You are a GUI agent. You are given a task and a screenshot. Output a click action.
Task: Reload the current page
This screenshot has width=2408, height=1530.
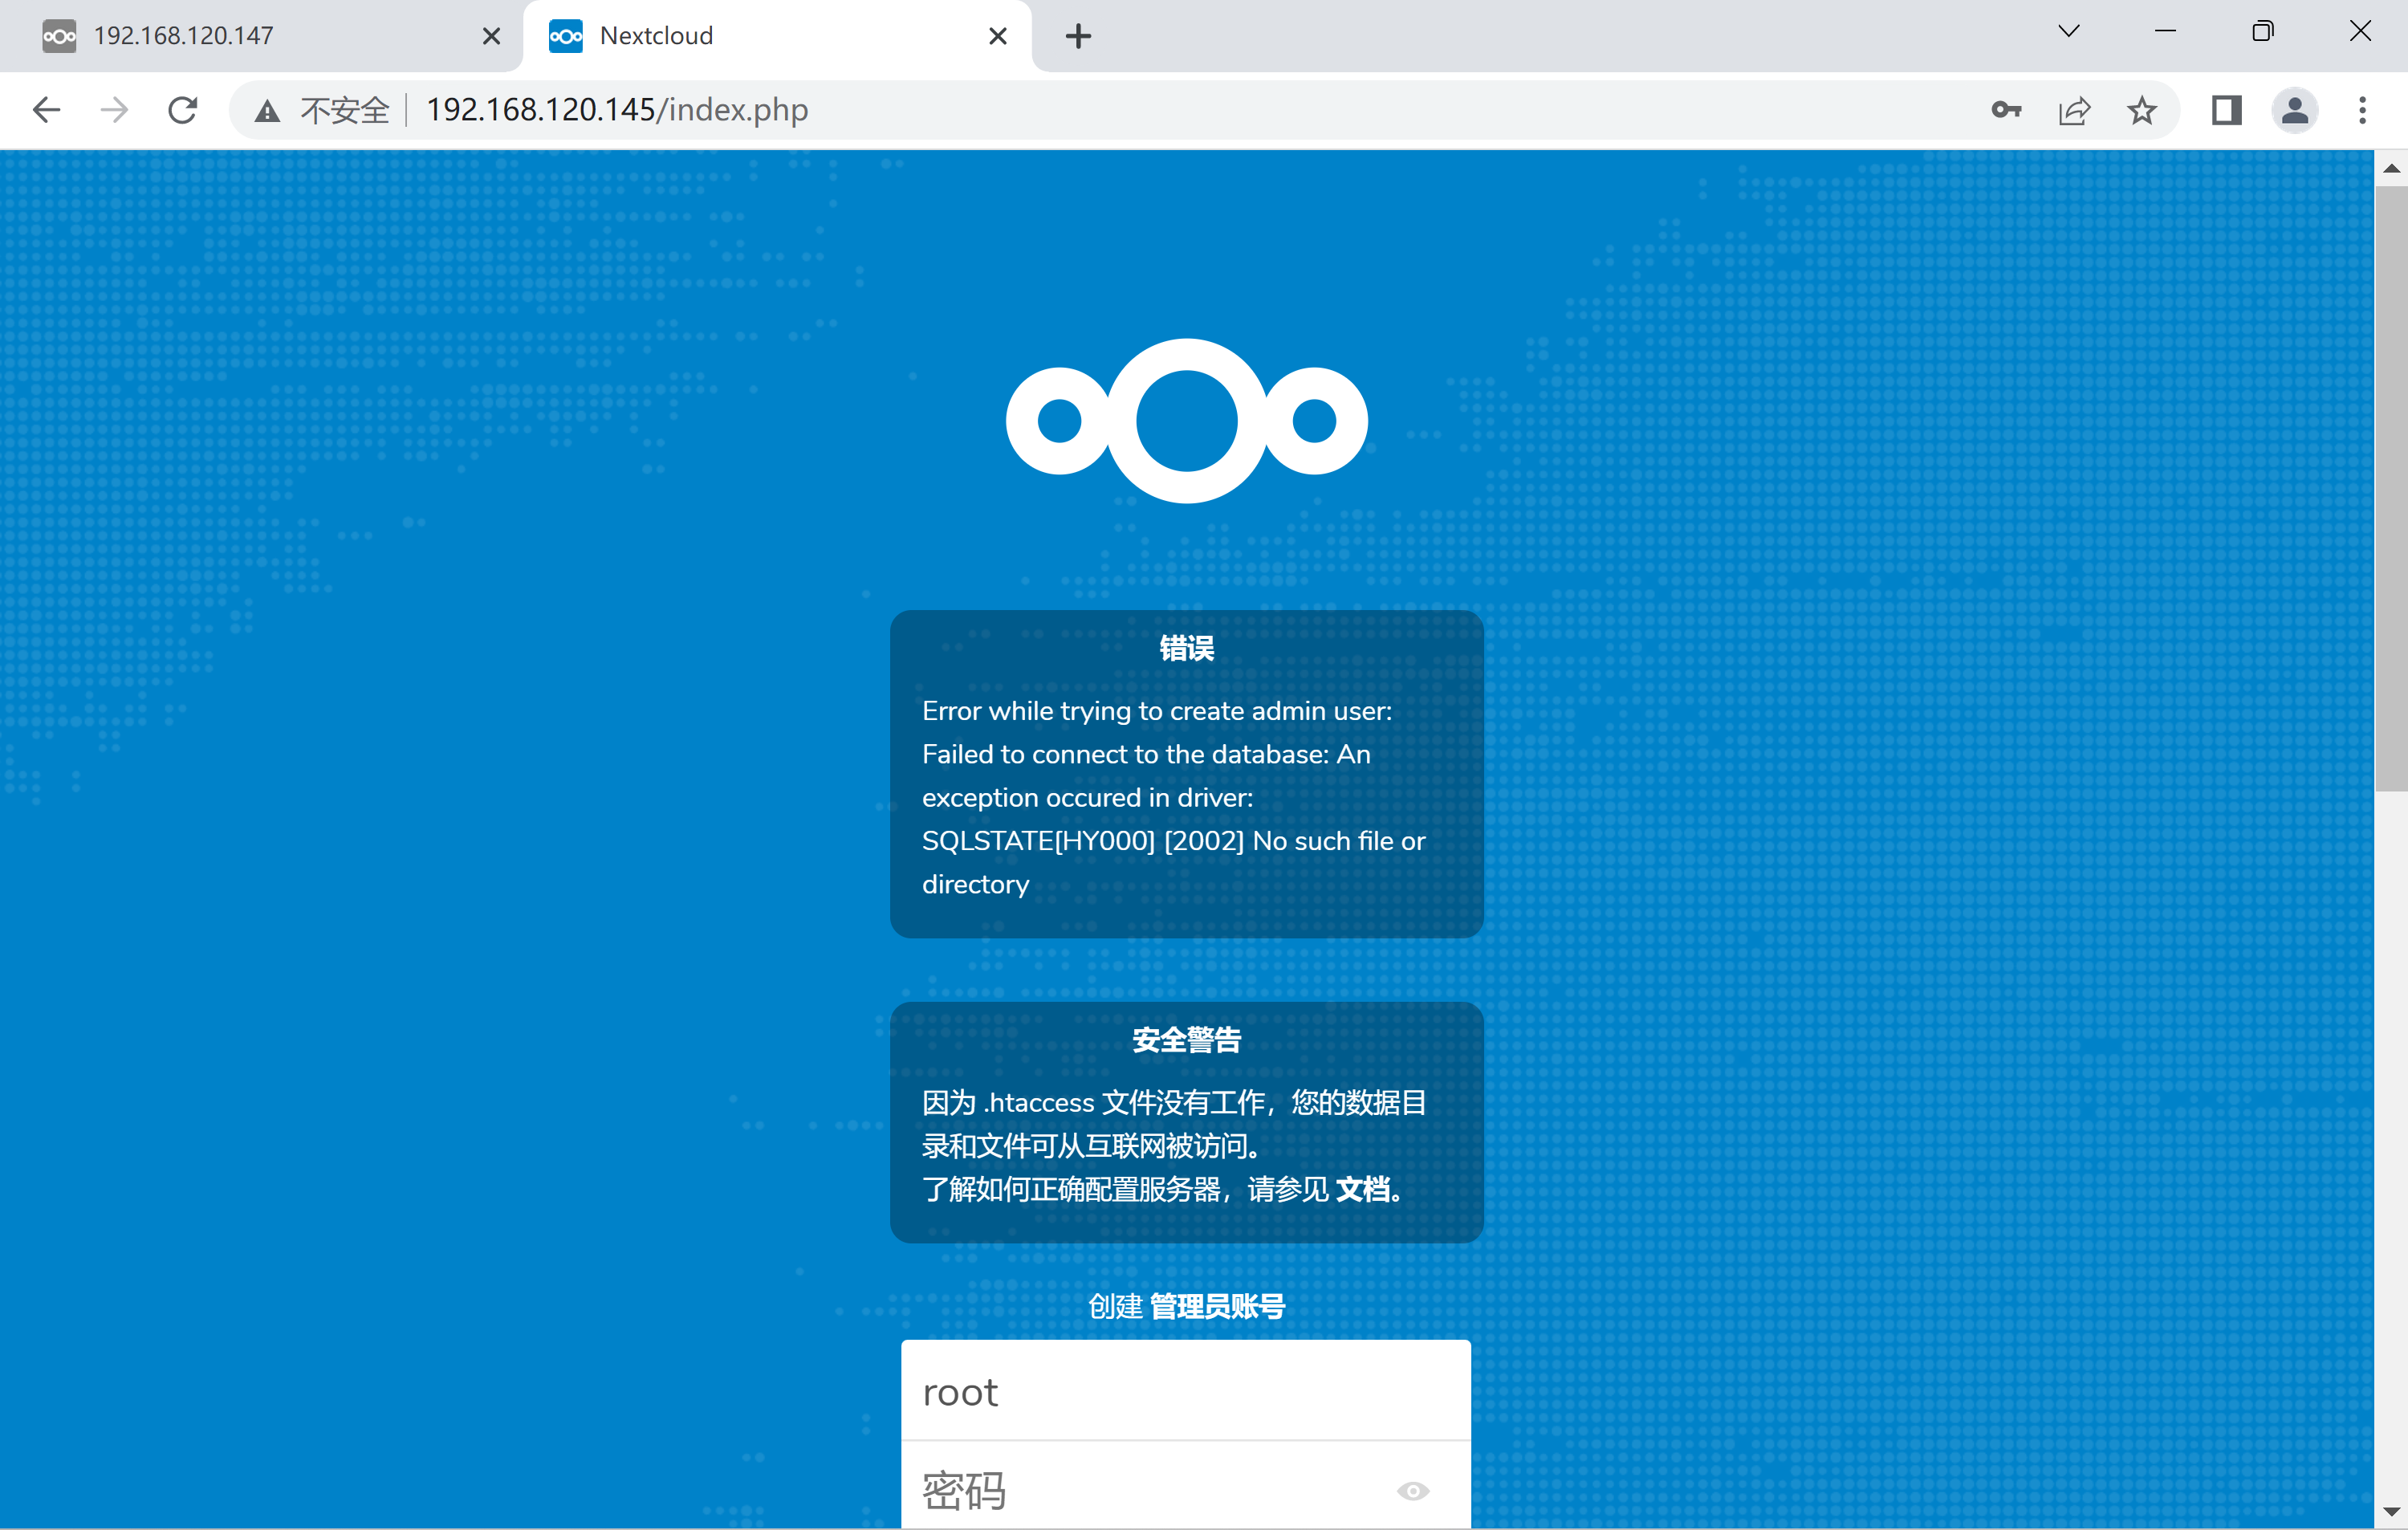click(181, 110)
